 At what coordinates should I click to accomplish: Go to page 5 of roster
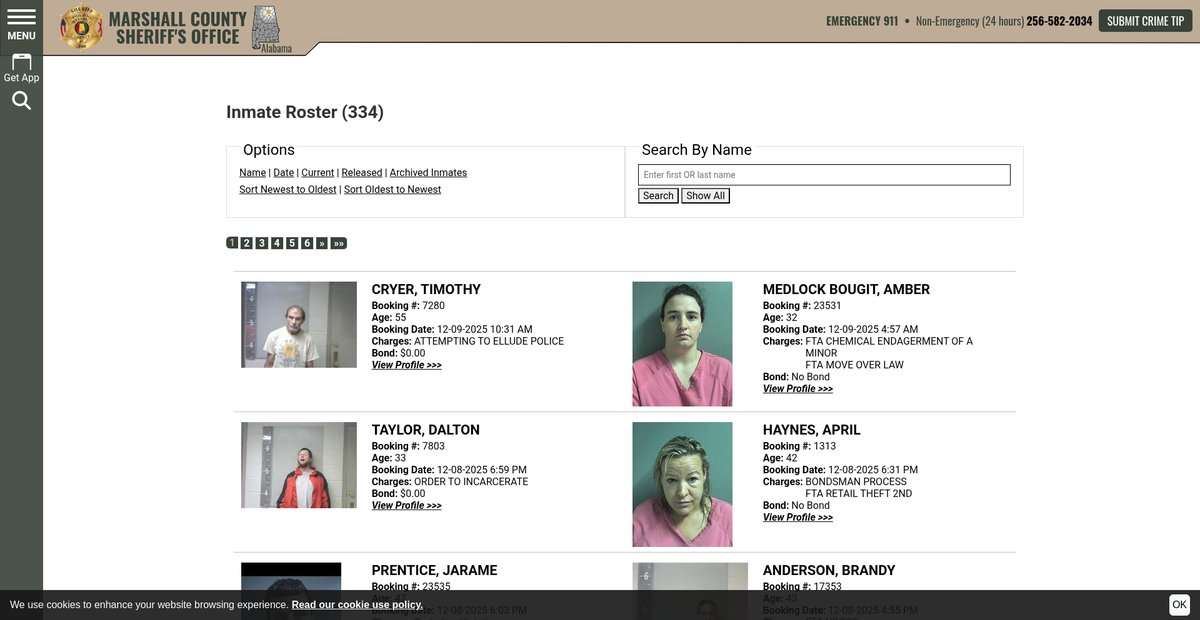coord(292,243)
